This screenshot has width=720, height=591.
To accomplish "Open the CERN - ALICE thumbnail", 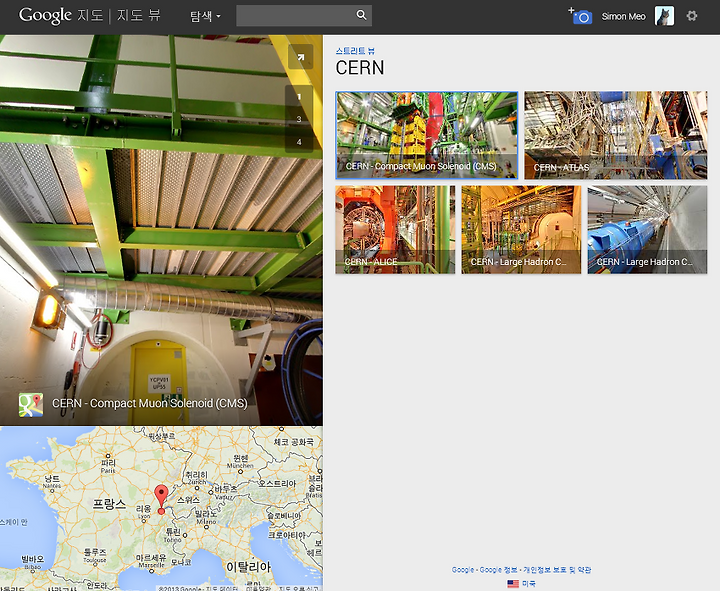I will (395, 230).
